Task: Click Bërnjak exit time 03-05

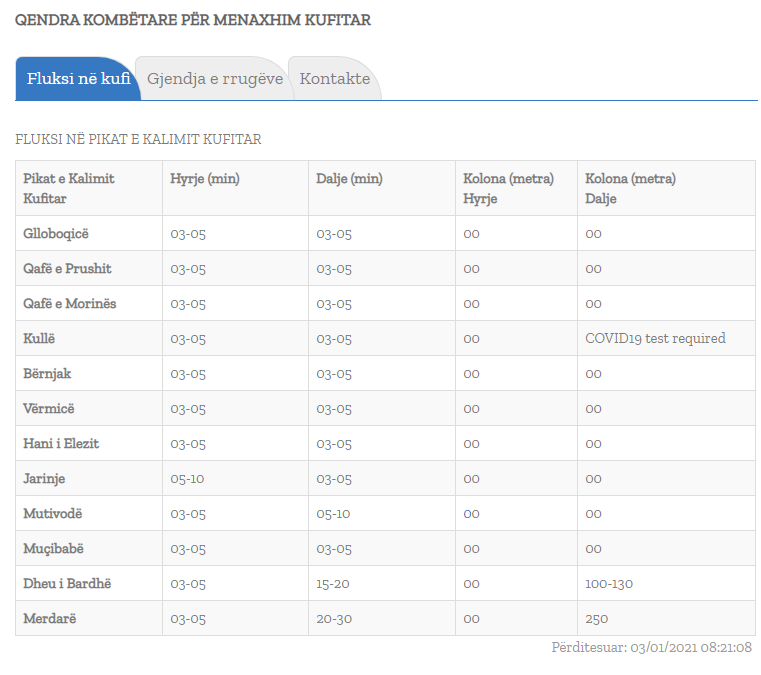Action: click(x=334, y=374)
